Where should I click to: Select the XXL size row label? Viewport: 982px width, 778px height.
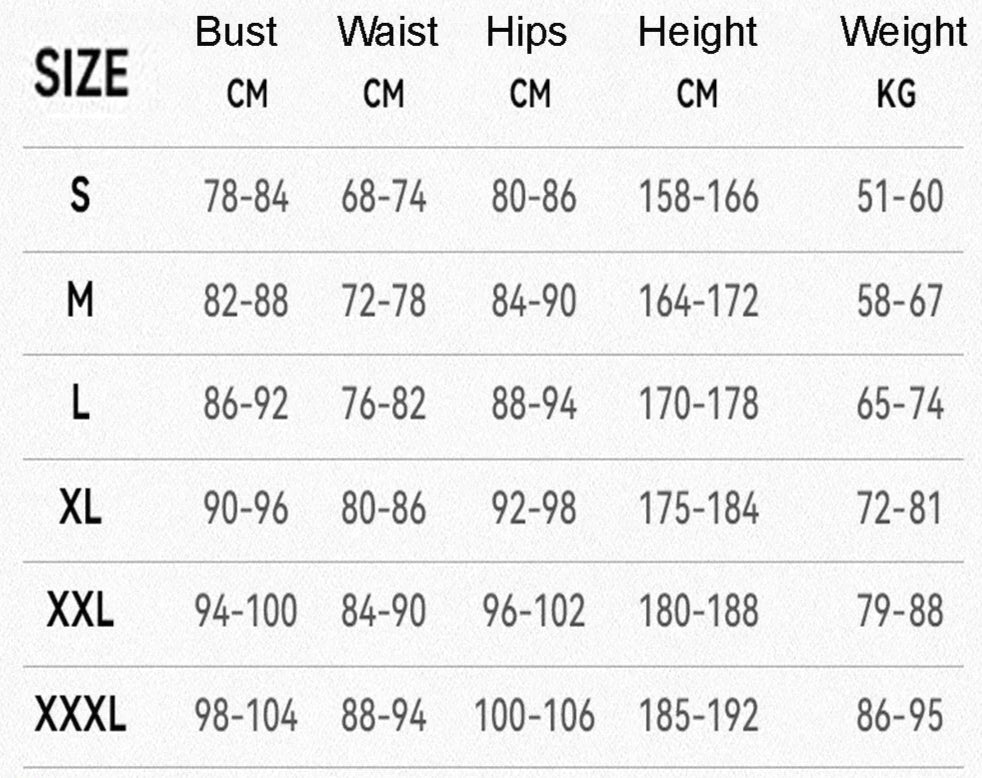click(80, 610)
